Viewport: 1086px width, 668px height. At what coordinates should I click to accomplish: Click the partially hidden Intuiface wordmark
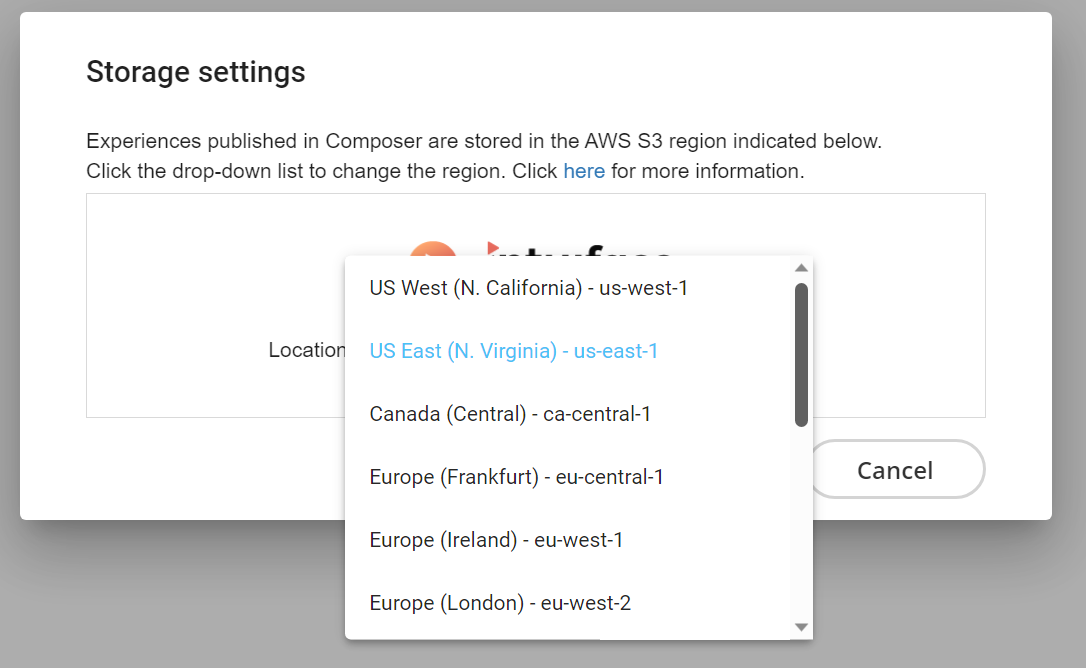click(579, 249)
